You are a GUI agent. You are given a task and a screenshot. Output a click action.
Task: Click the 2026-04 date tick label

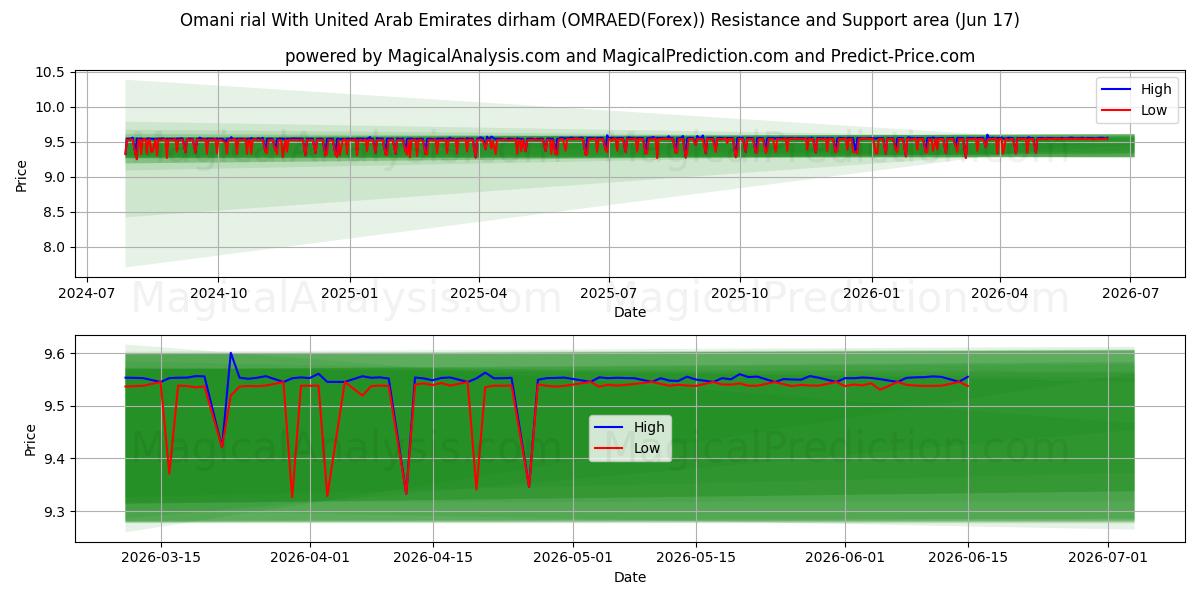pyautogui.click(x=1000, y=292)
